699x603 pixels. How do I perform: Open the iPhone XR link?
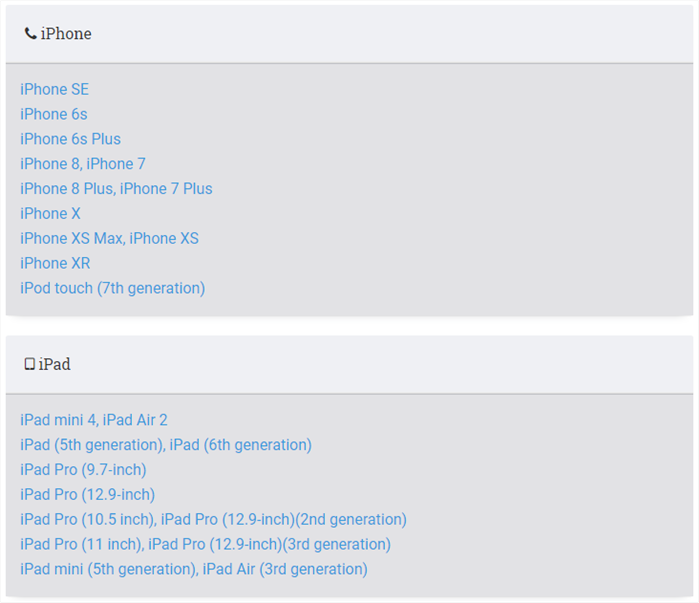pyautogui.click(x=55, y=263)
